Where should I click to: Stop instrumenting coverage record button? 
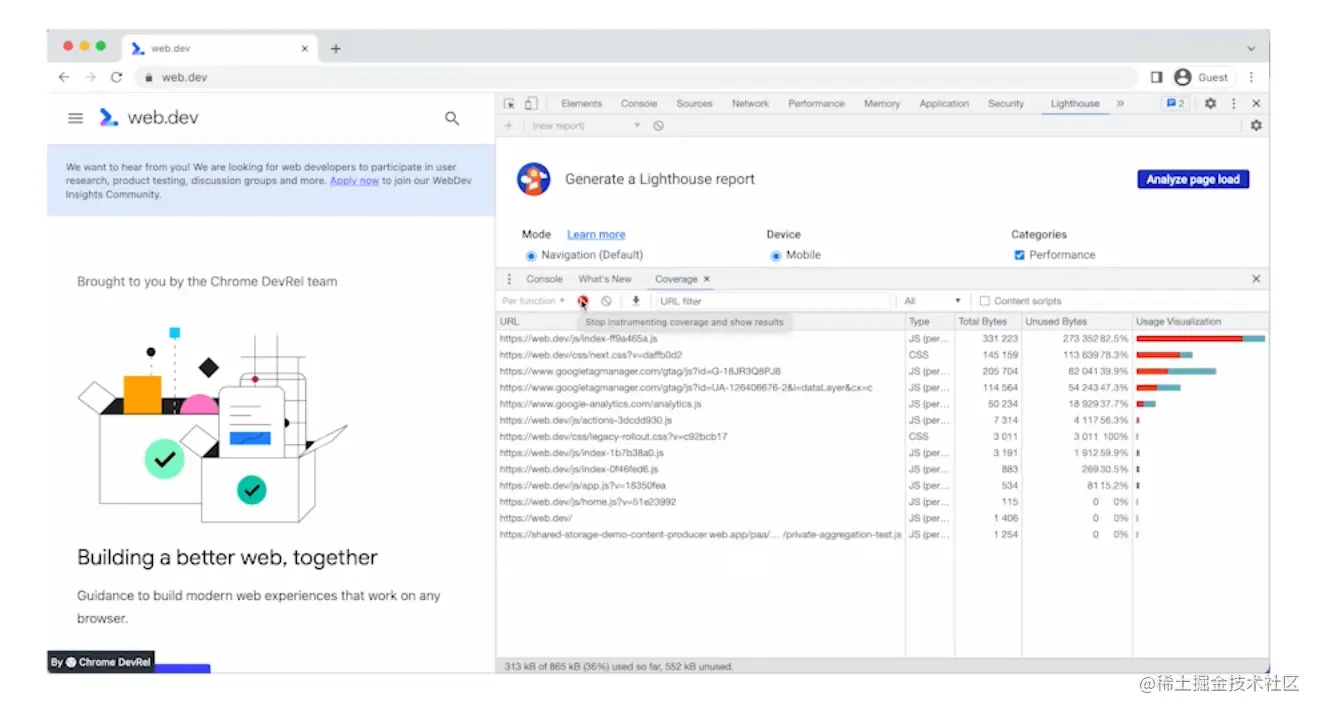(x=582, y=301)
